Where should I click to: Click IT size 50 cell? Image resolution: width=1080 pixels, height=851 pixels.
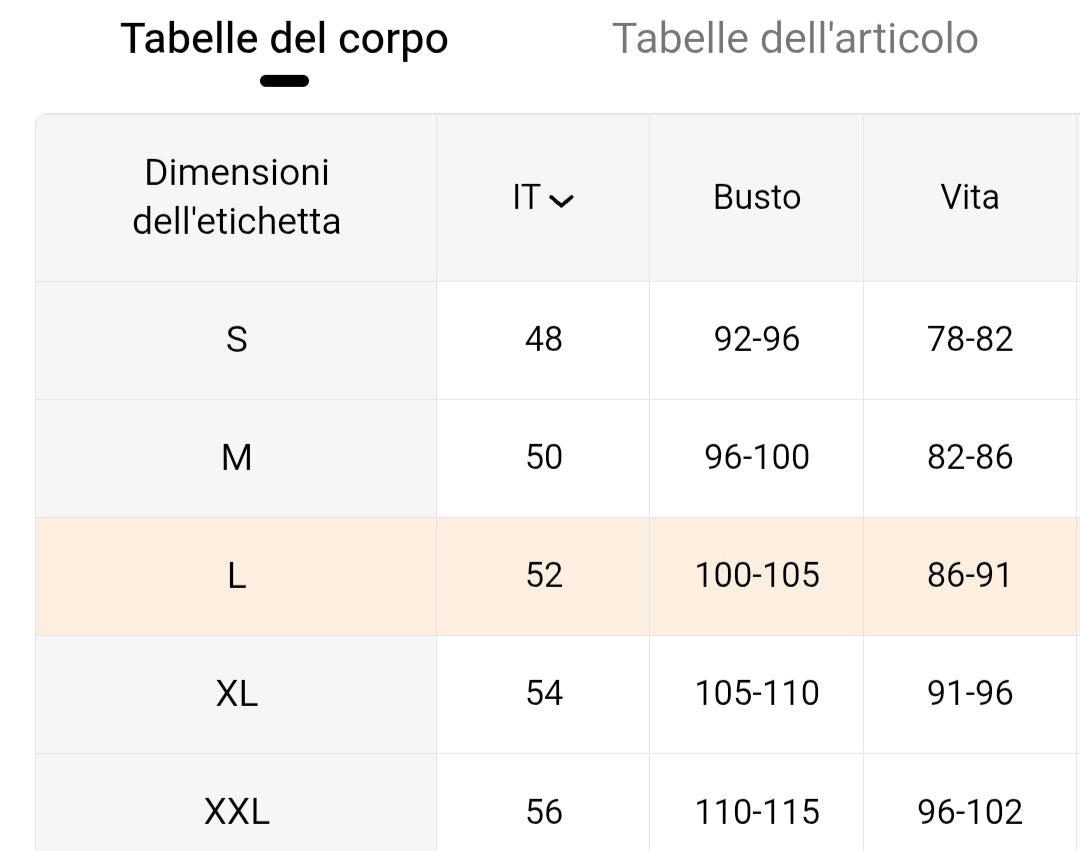pos(543,458)
